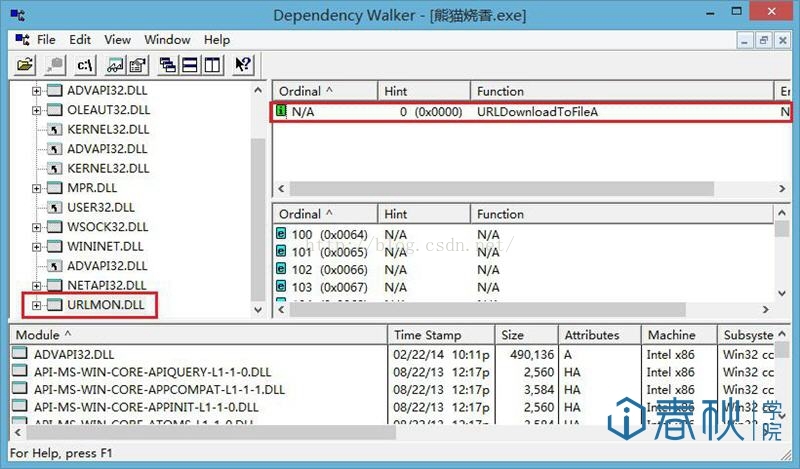Viewport: 800px width, 469px height.
Task: Click the module icon next to MPR.DLL
Action: point(55,188)
